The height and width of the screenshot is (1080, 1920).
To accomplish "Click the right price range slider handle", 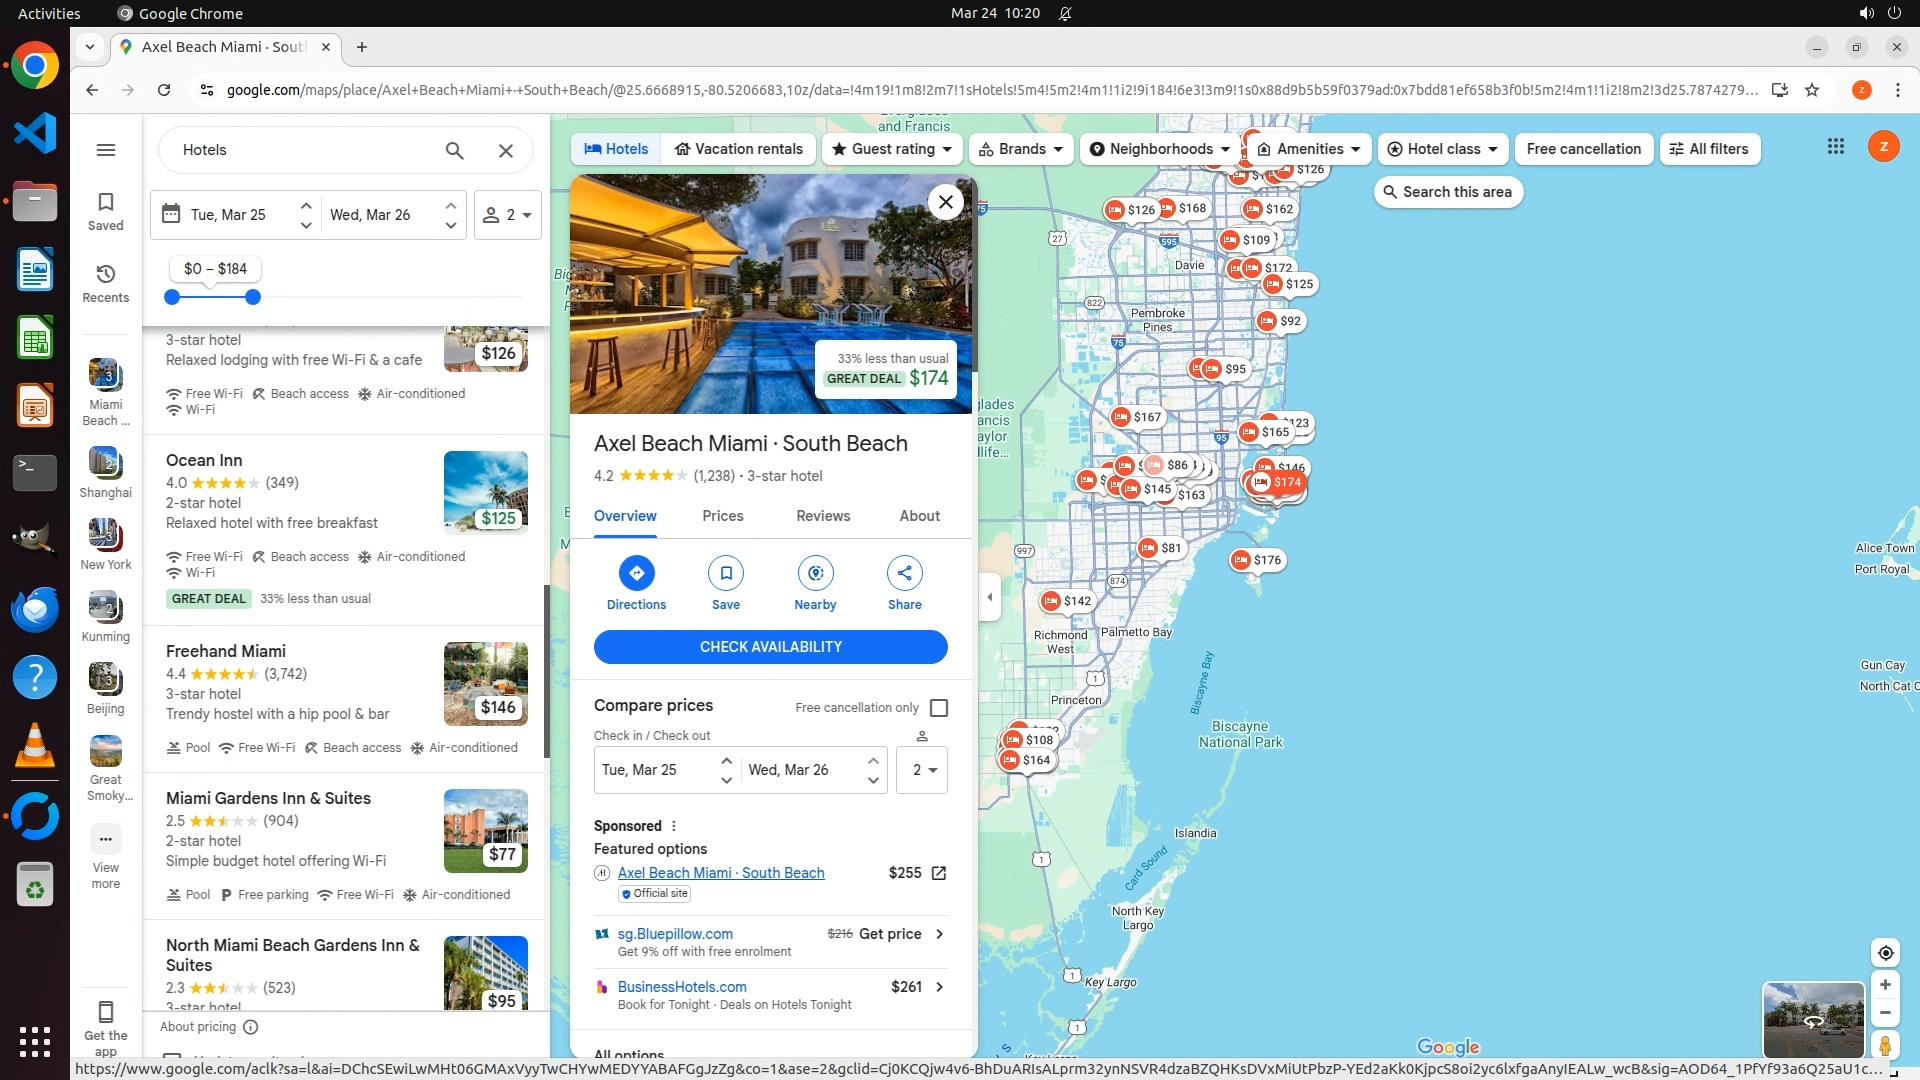I will (253, 297).
